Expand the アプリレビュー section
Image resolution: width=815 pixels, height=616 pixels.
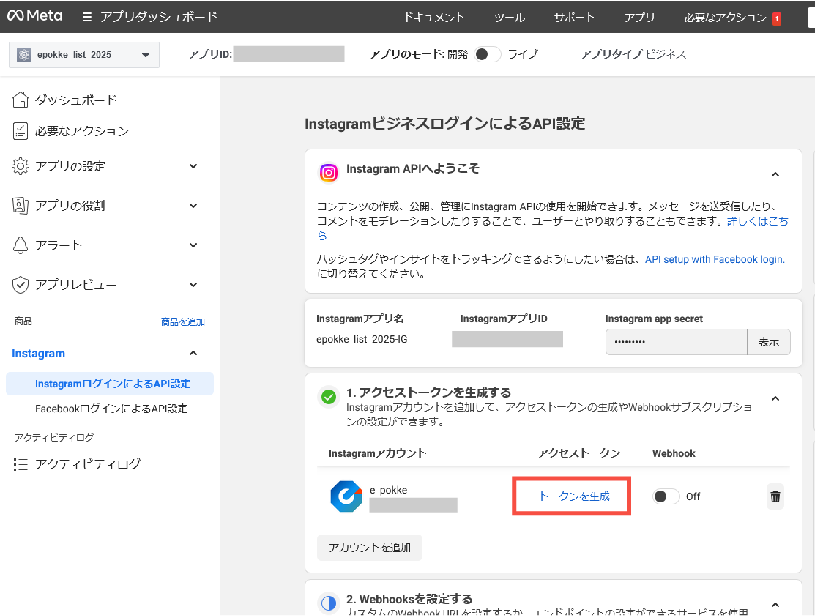[x=193, y=284]
